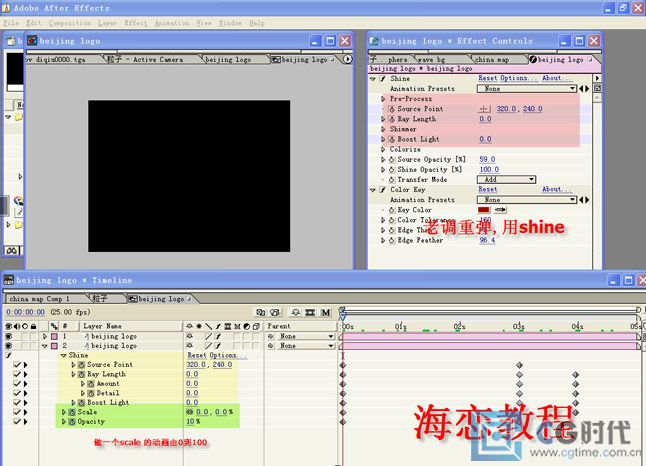Toggle Source Opacity stopwatch
The height and width of the screenshot is (466, 646).
click(x=392, y=159)
